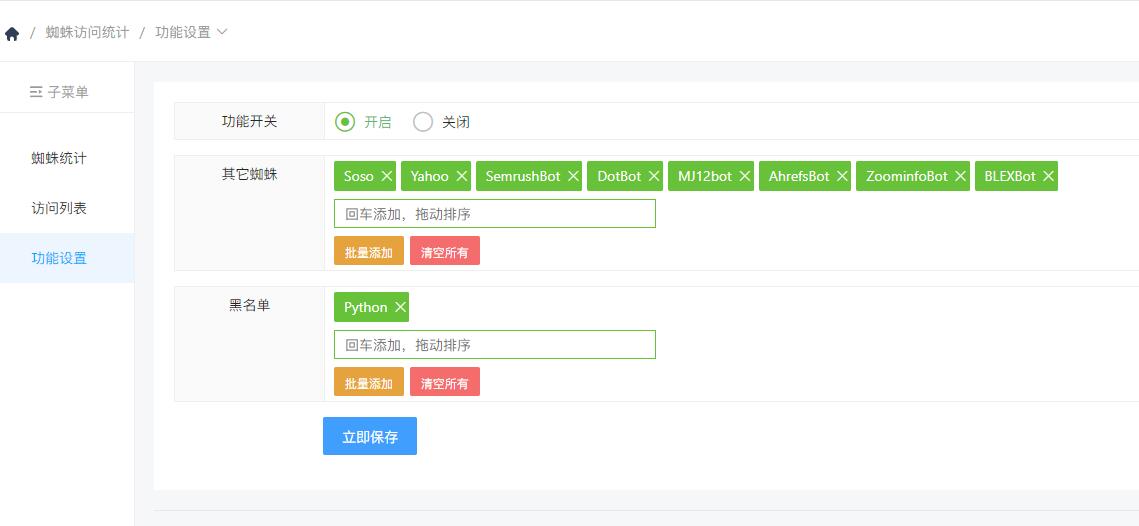
Task: Click the ZoominfoBot tag label
Action: (x=907, y=177)
